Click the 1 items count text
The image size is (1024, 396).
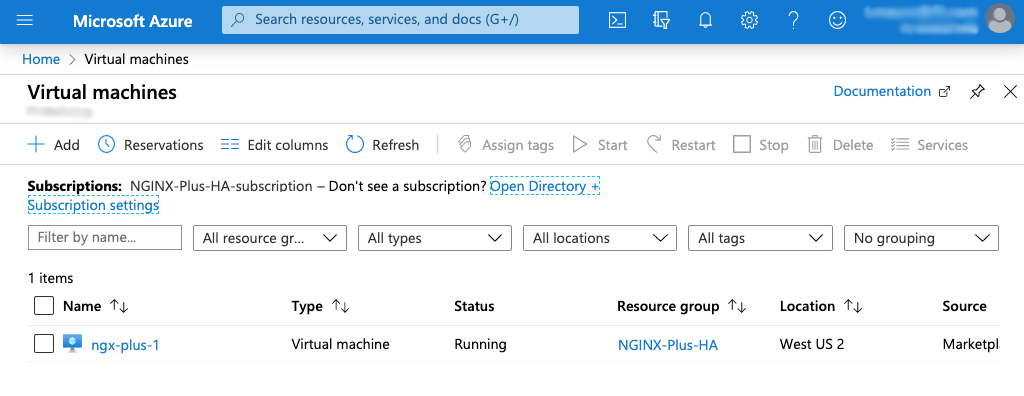coord(50,278)
